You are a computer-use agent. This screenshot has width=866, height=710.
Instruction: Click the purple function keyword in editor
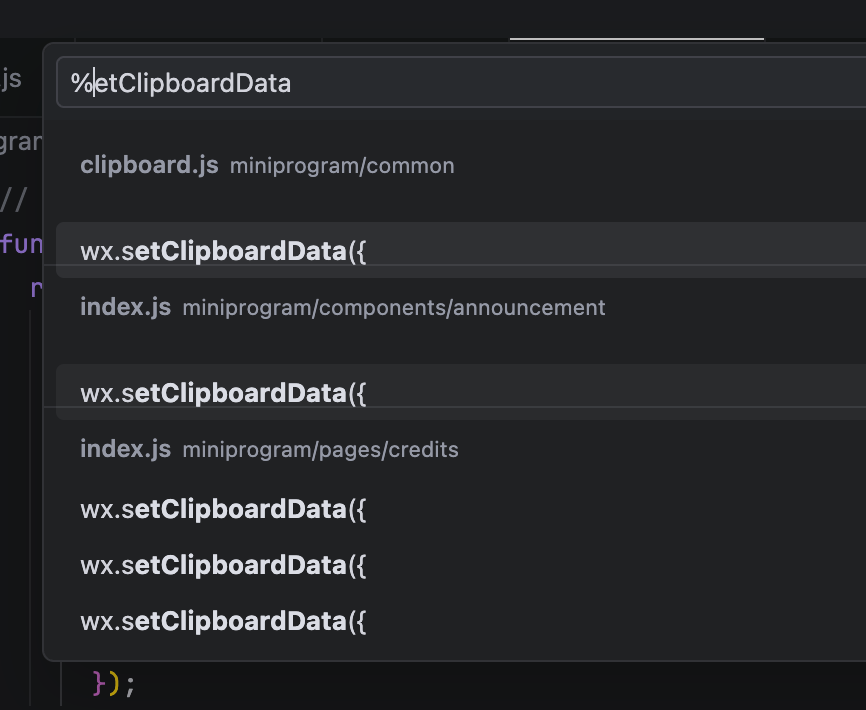pyautogui.click(x=21, y=243)
